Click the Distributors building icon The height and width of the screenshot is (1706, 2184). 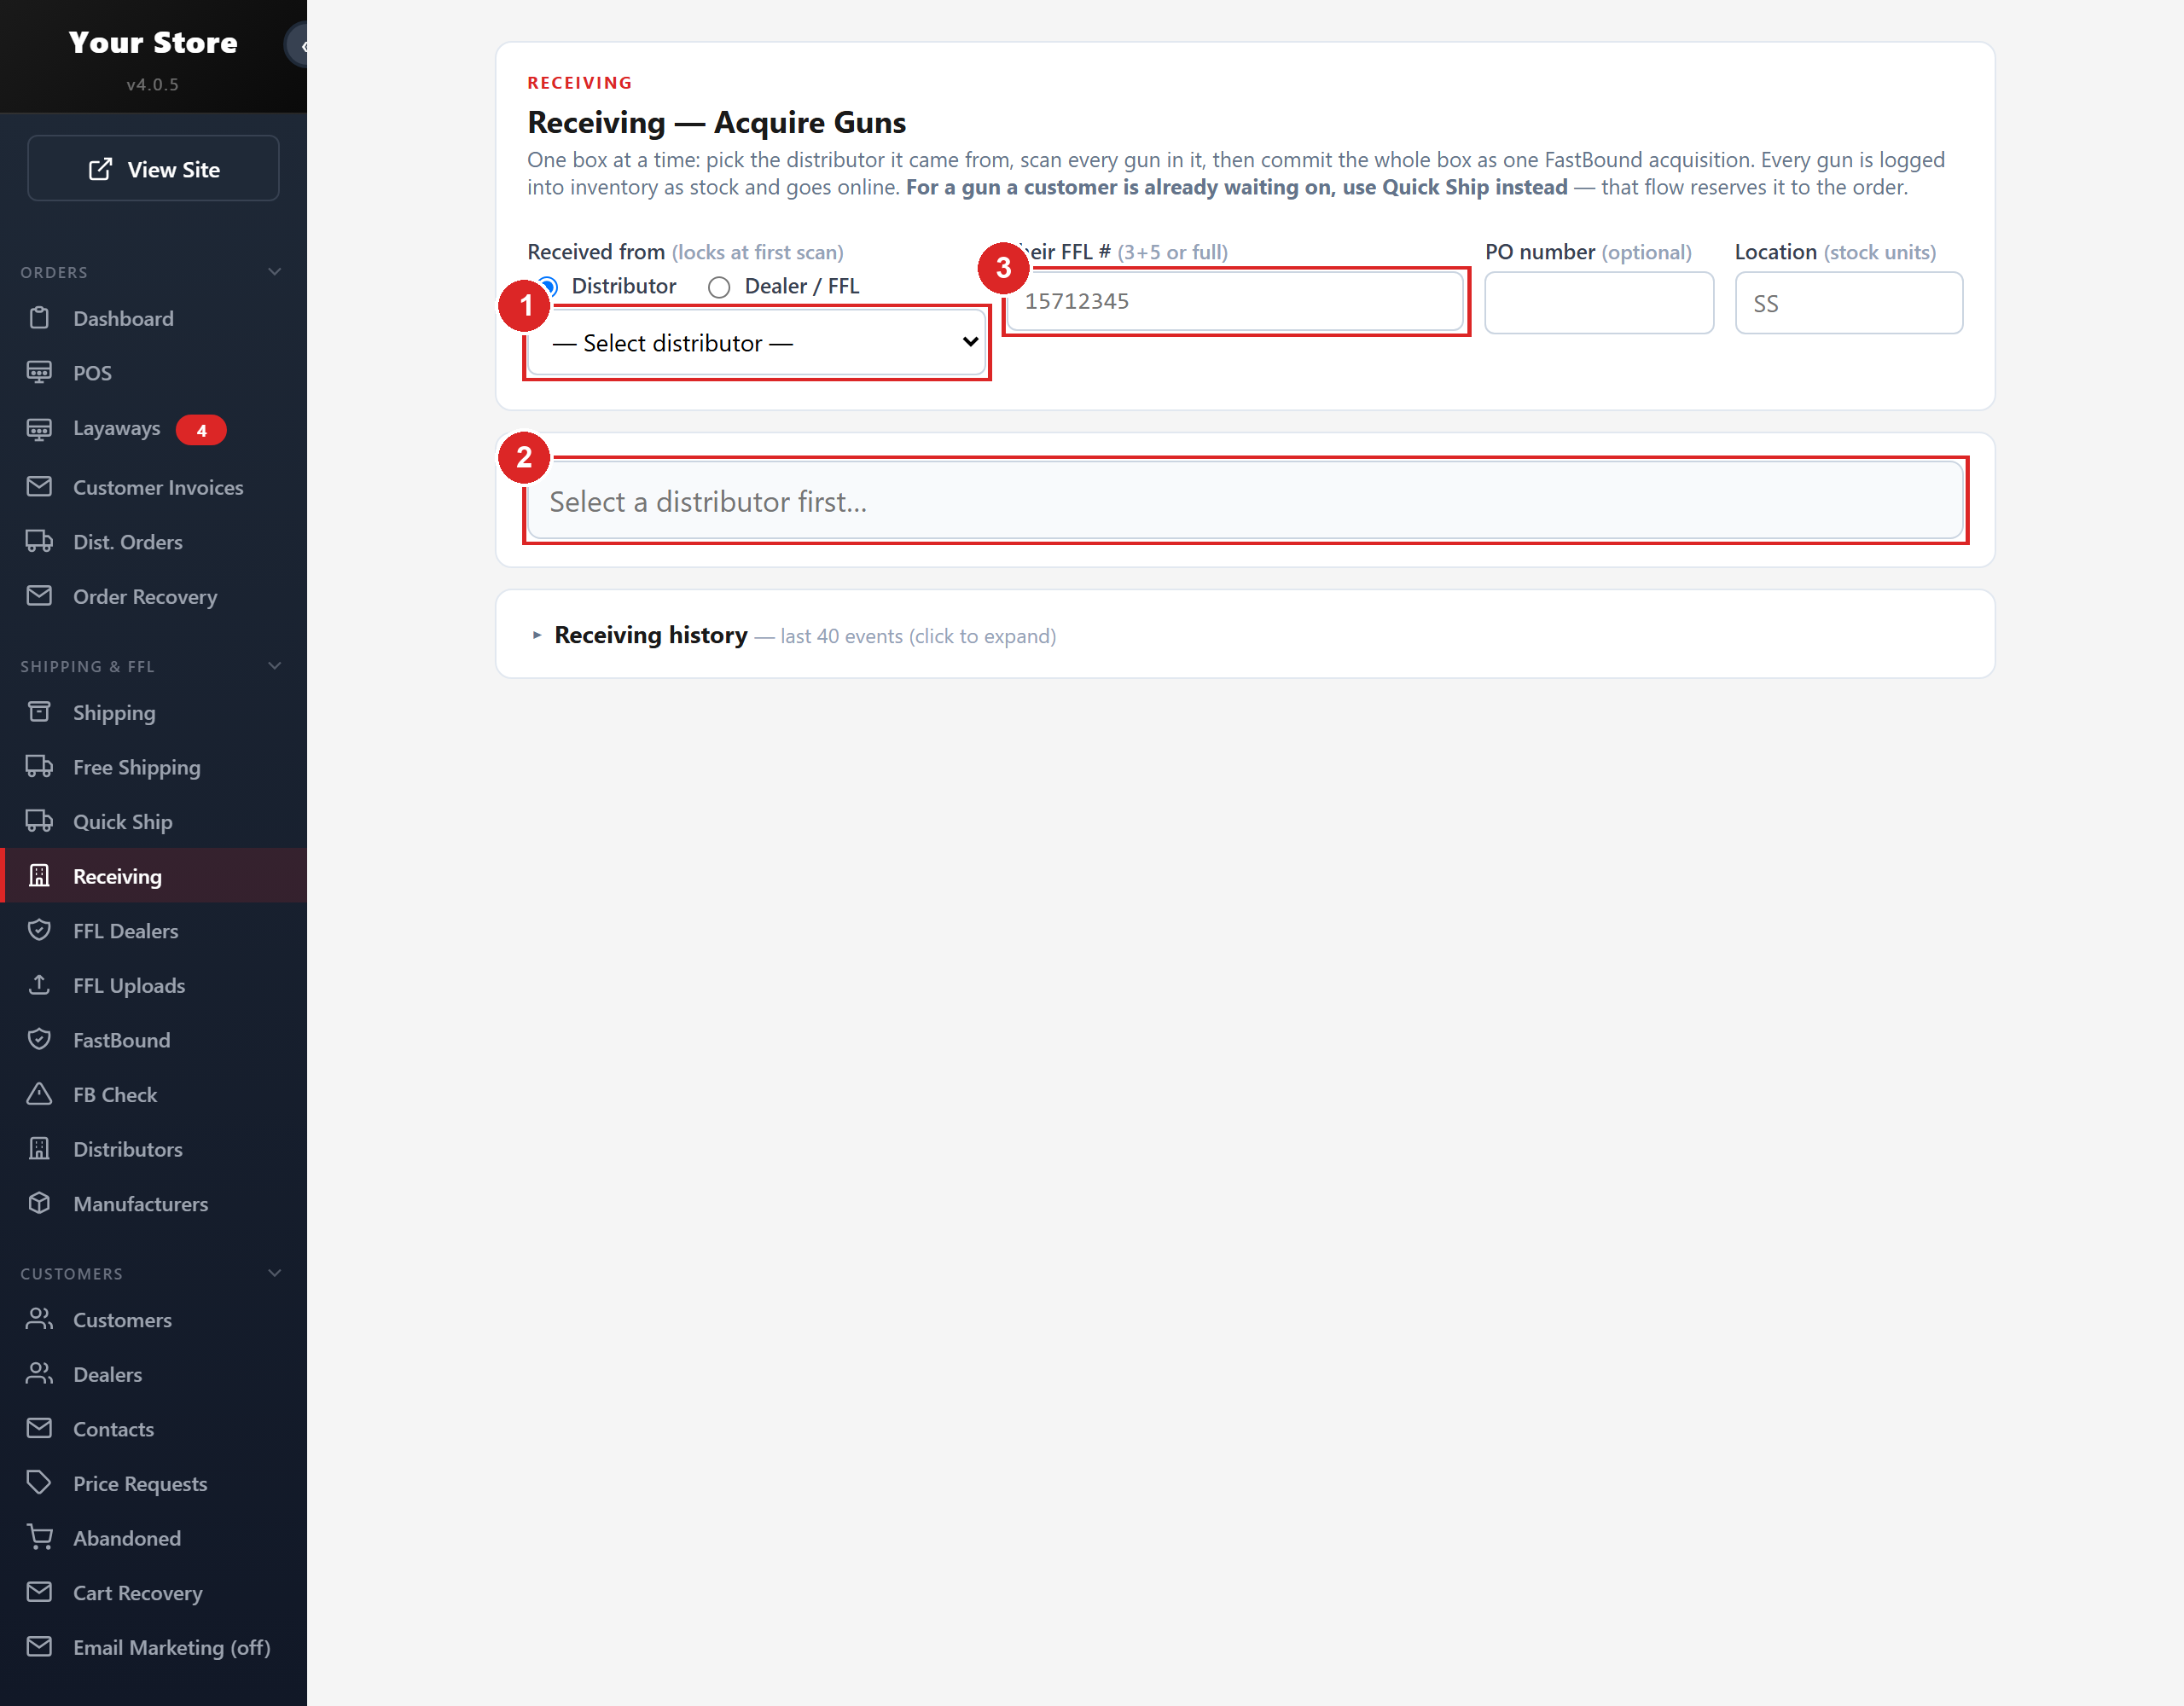(x=39, y=1149)
